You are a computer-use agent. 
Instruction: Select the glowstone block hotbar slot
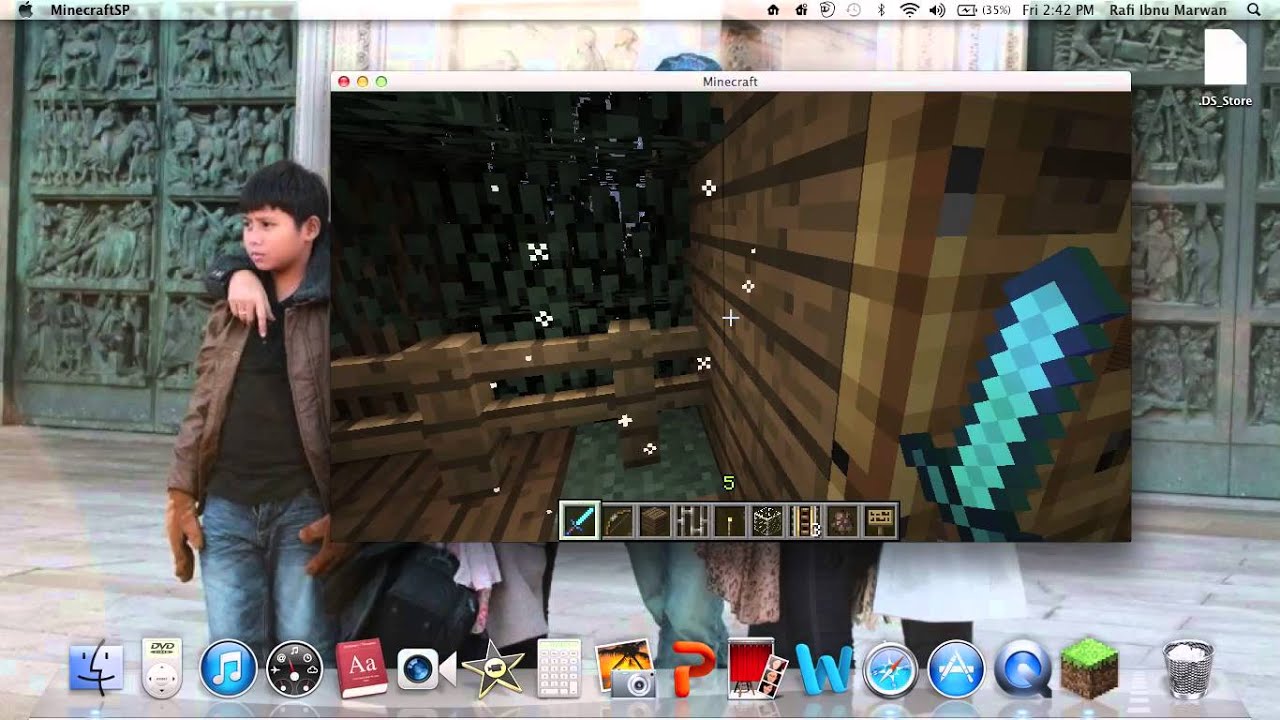click(x=767, y=521)
